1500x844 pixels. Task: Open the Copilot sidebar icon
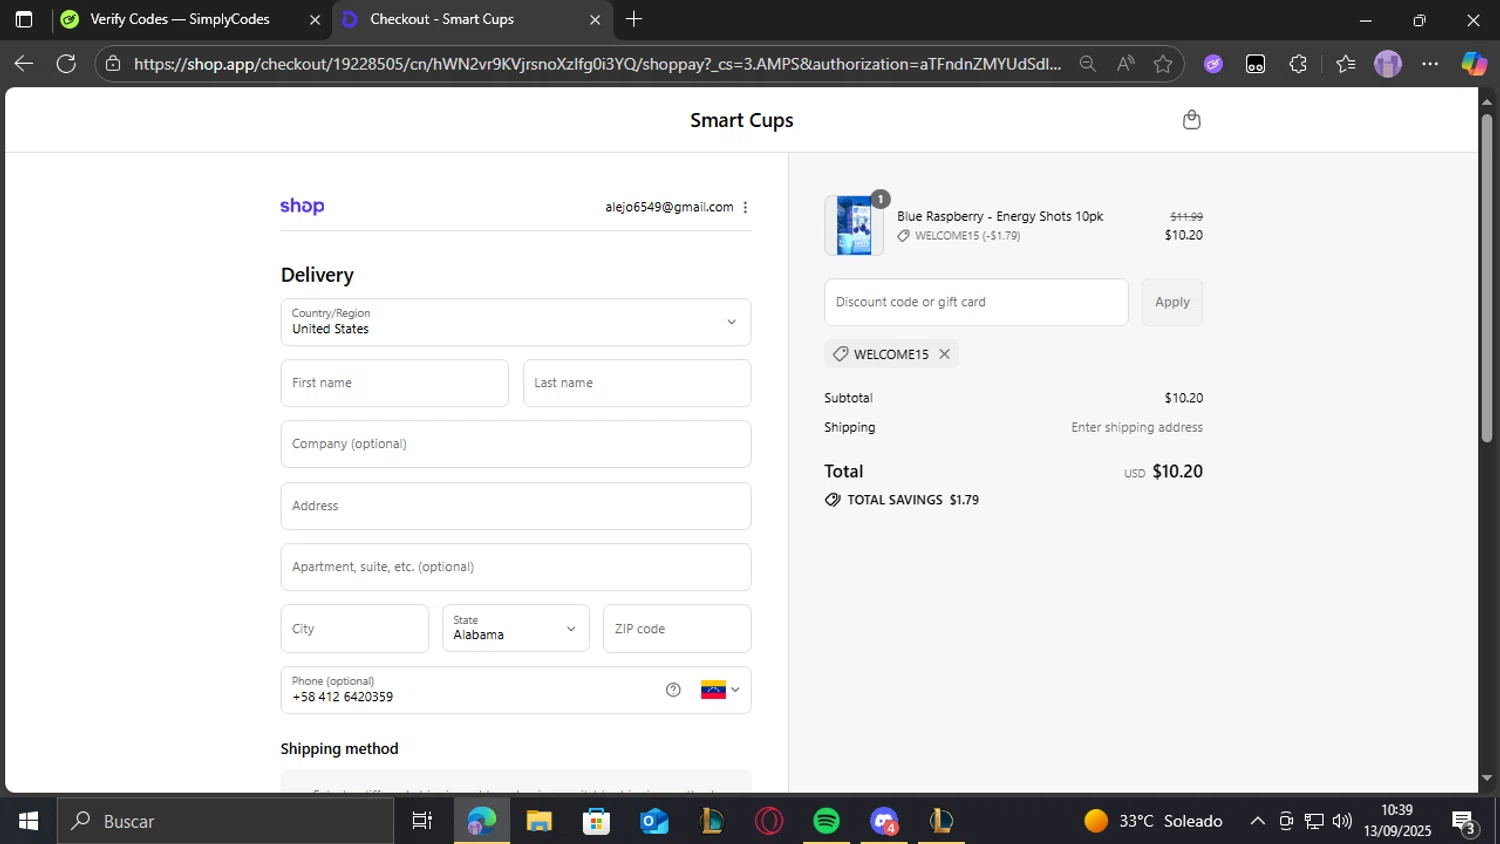pyautogui.click(x=1474, y=64)
